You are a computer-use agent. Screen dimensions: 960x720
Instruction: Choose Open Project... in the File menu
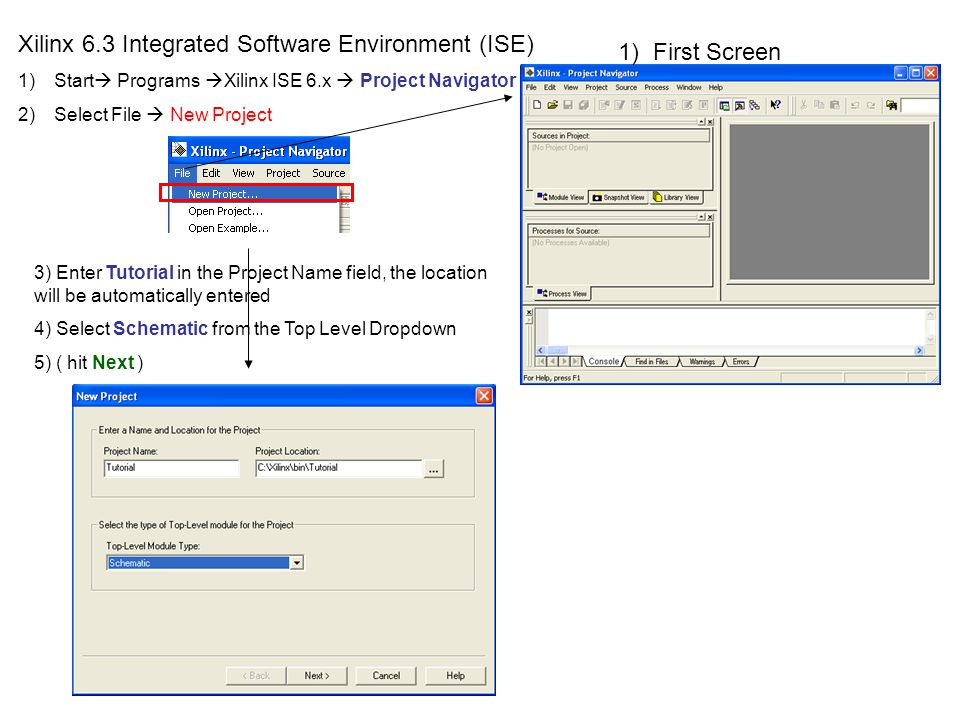click(x=225, y=211)
